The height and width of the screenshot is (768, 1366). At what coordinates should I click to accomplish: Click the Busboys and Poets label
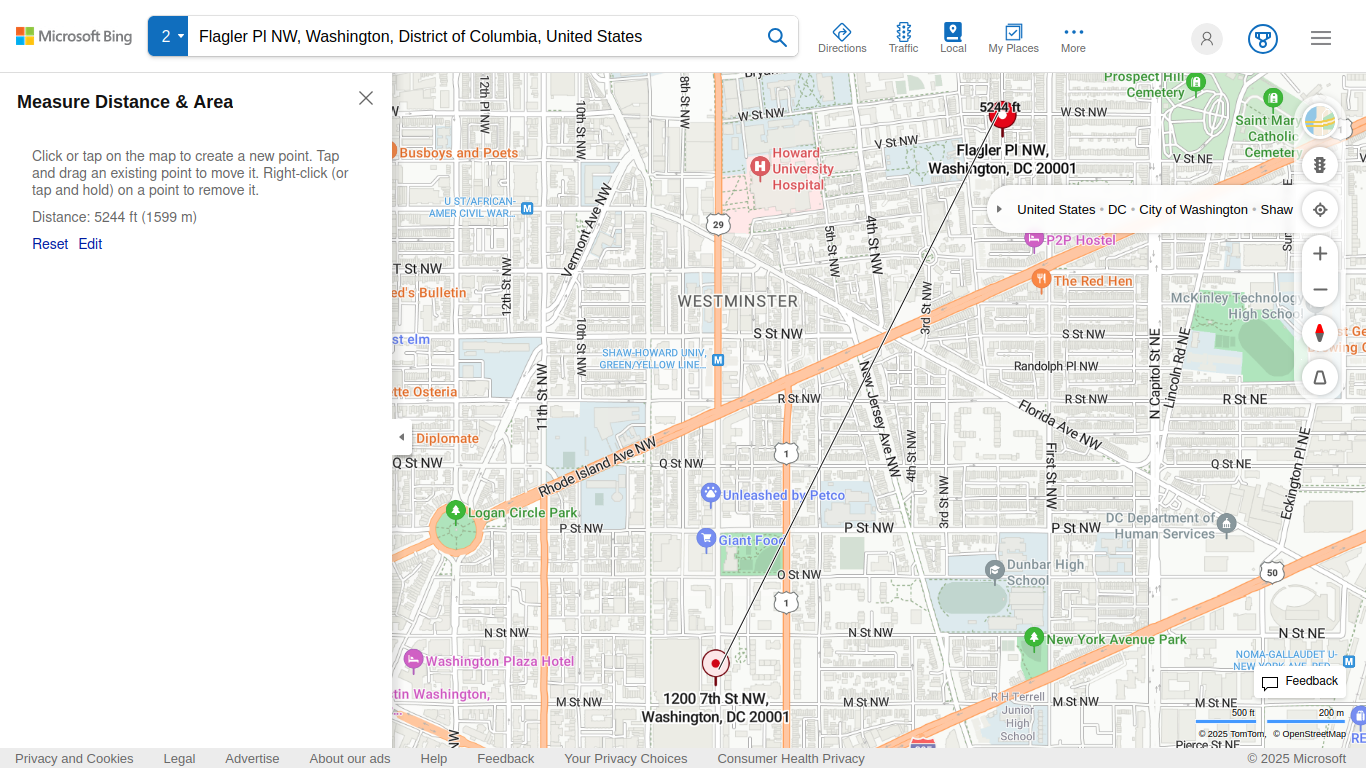(459, 153)
